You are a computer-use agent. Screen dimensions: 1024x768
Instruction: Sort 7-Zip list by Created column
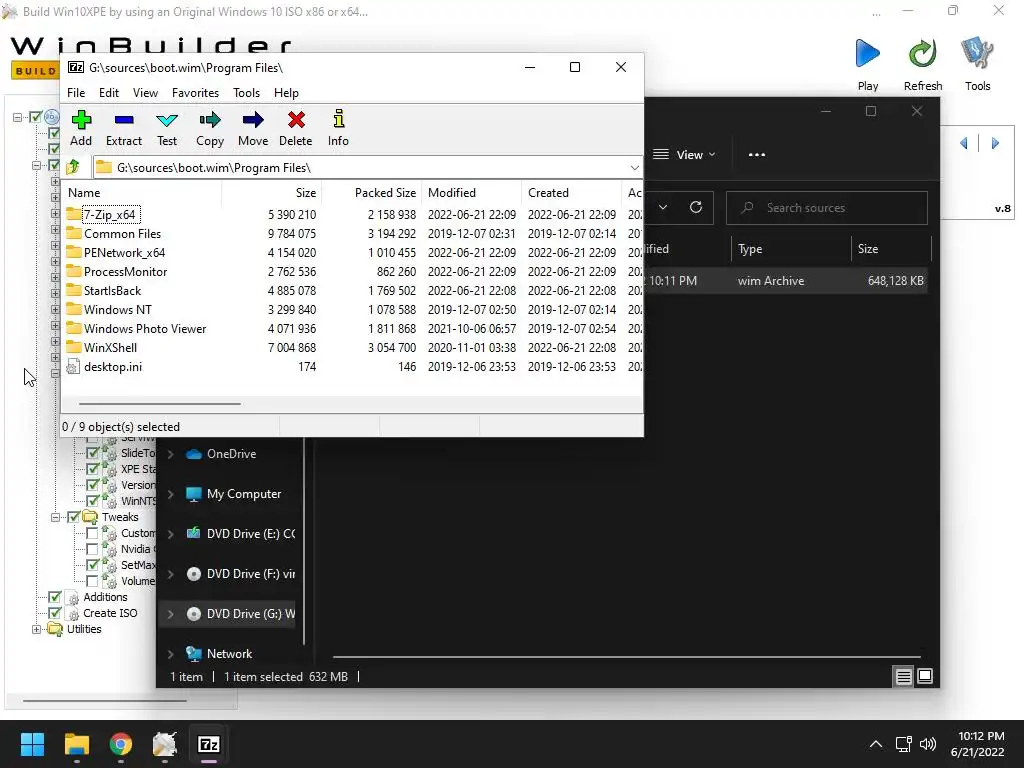(572, 193)
